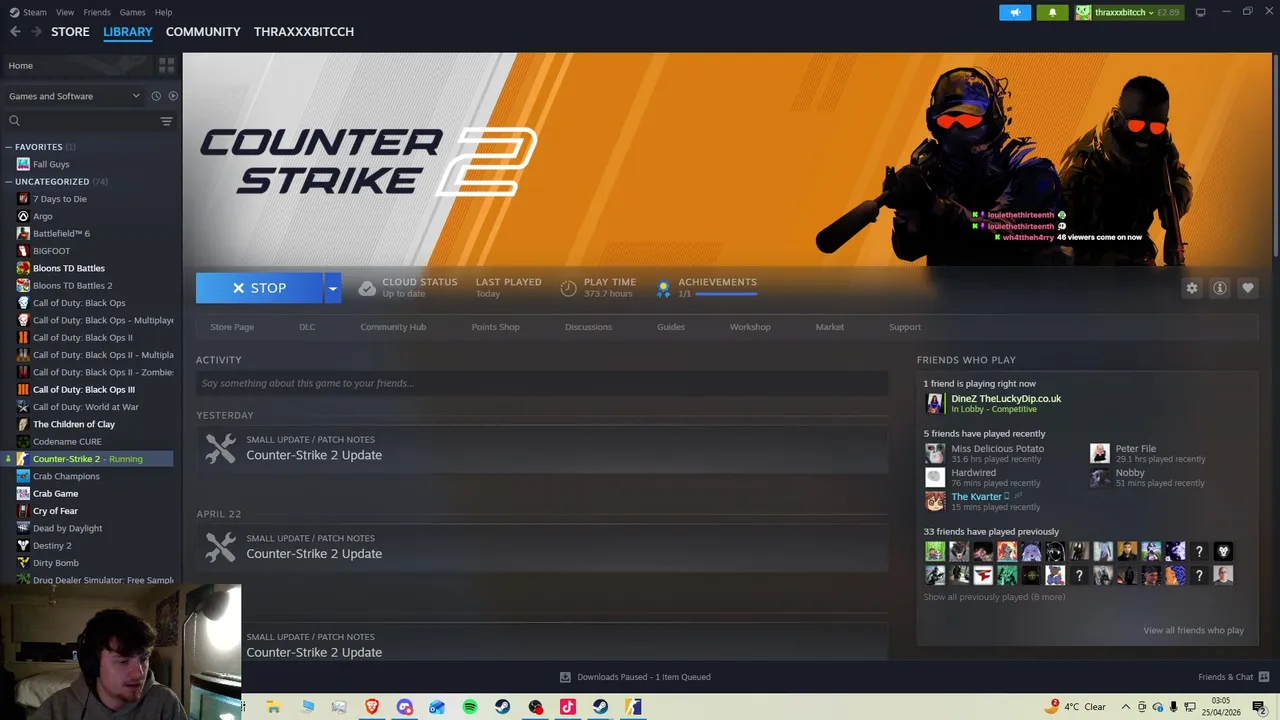
Task: Open the notifications bell icon
Action: [x=1052, y=12]
